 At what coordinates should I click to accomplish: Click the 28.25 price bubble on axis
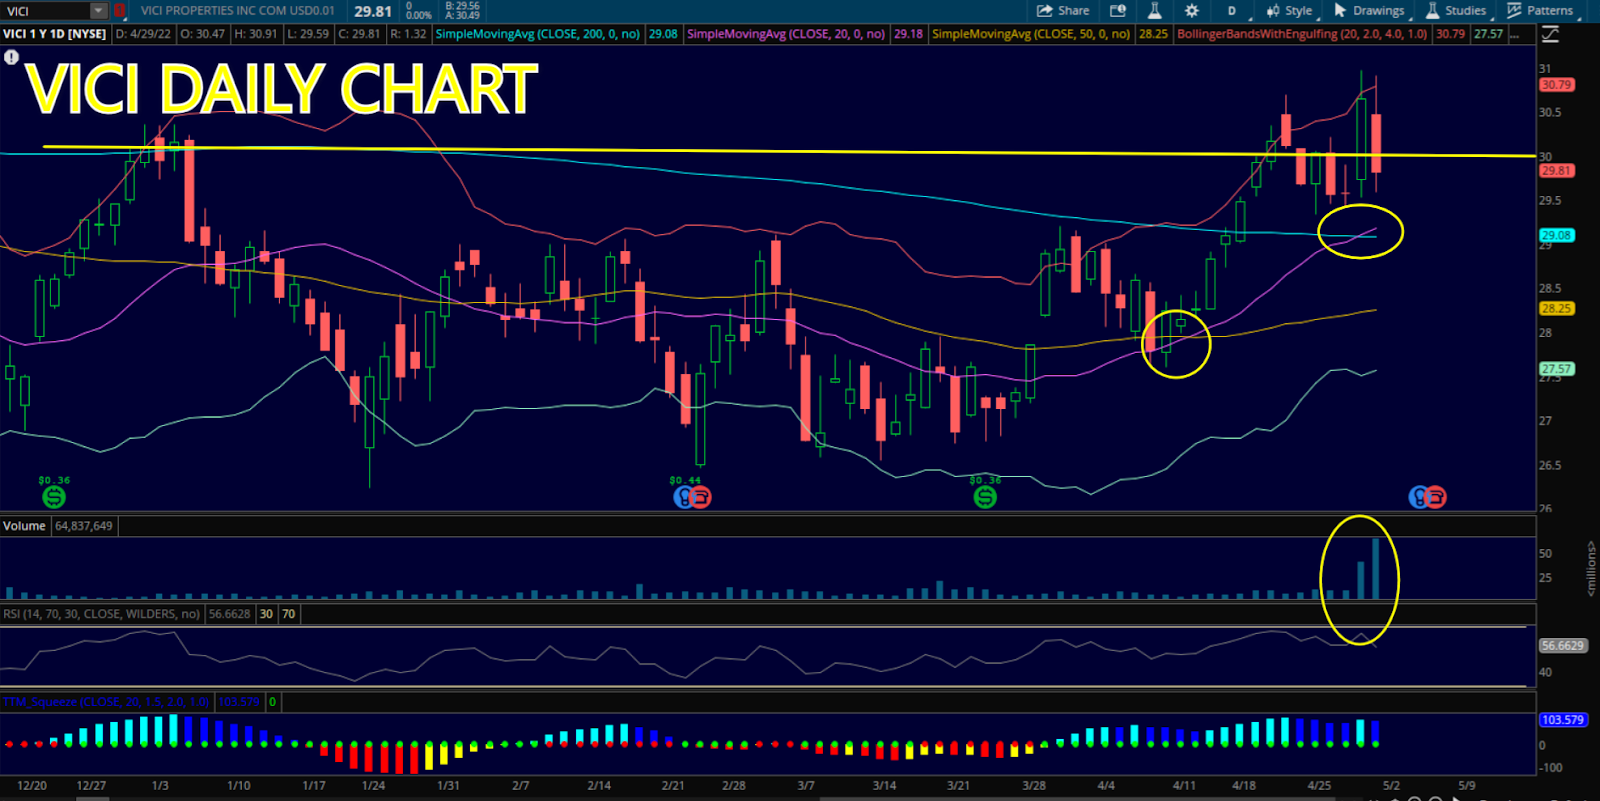1556,309
